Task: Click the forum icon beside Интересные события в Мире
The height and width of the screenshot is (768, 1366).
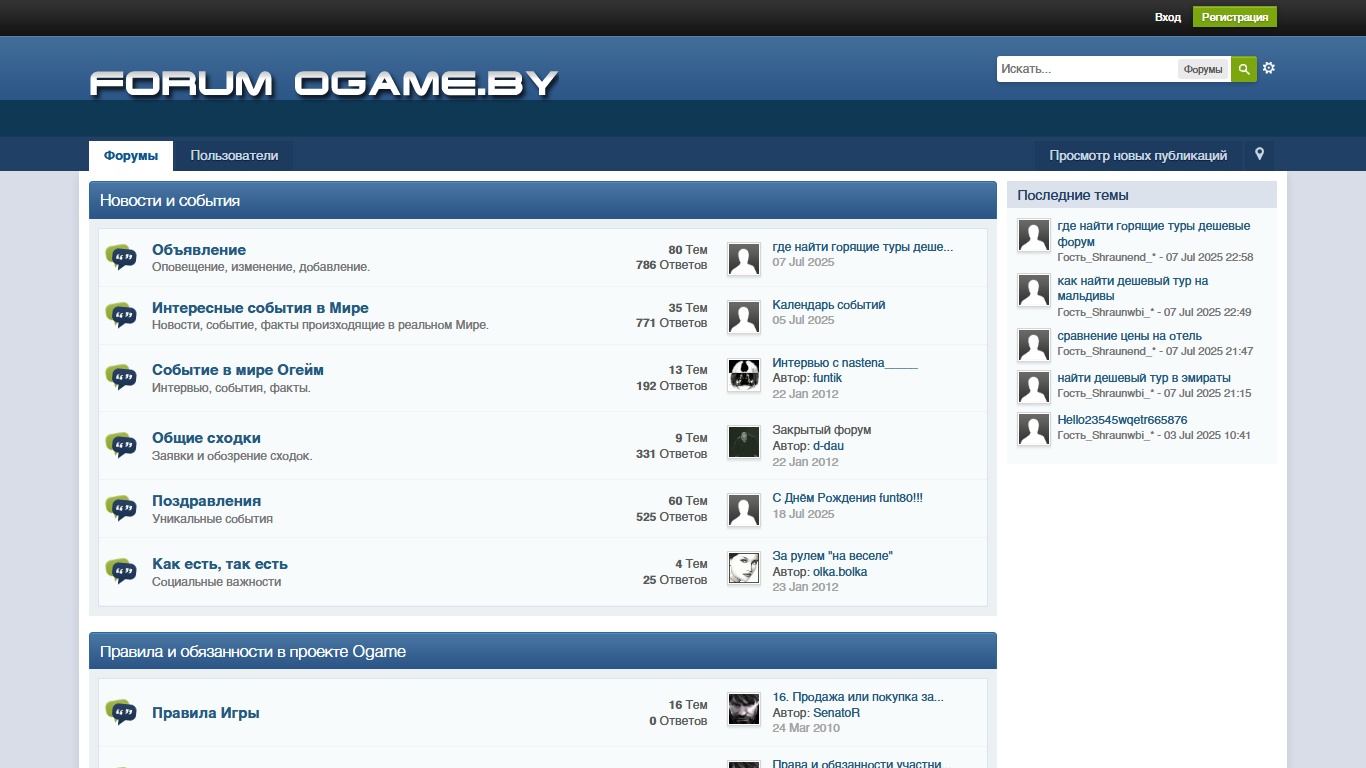Action: point(121,316)
